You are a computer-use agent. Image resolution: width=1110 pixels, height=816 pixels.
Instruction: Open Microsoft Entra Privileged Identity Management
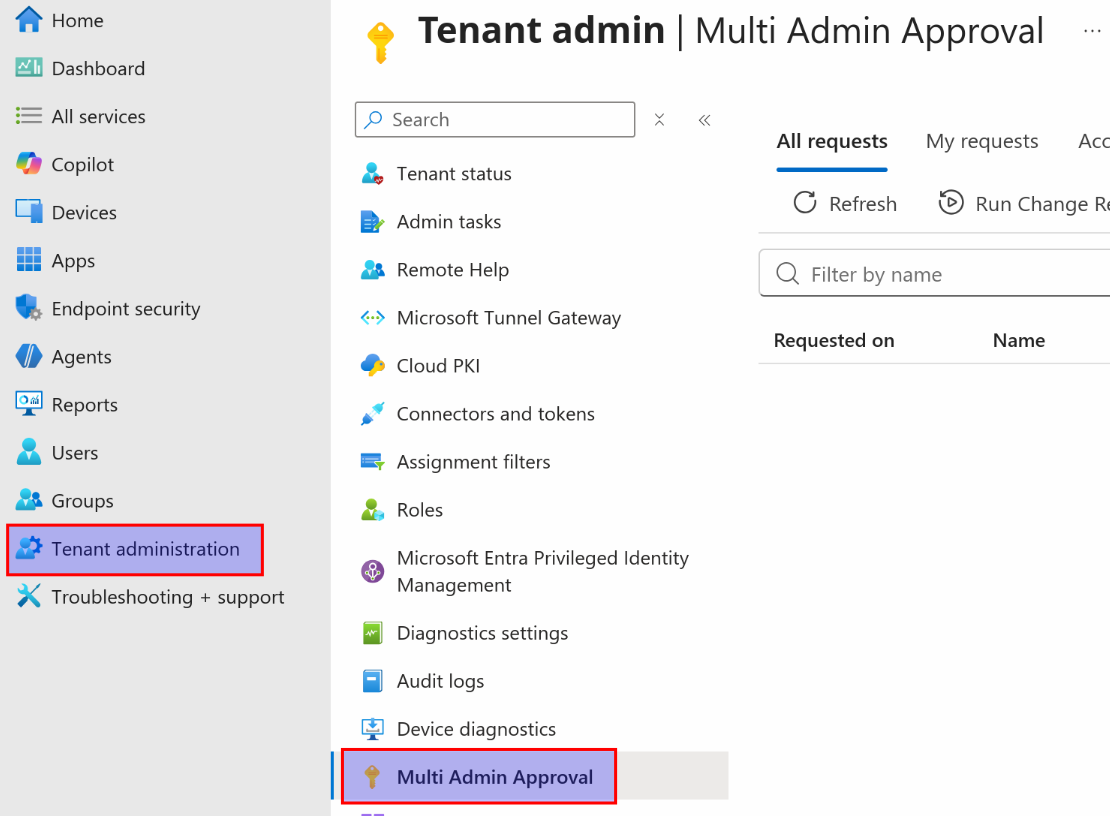click(x=542, y=571)
